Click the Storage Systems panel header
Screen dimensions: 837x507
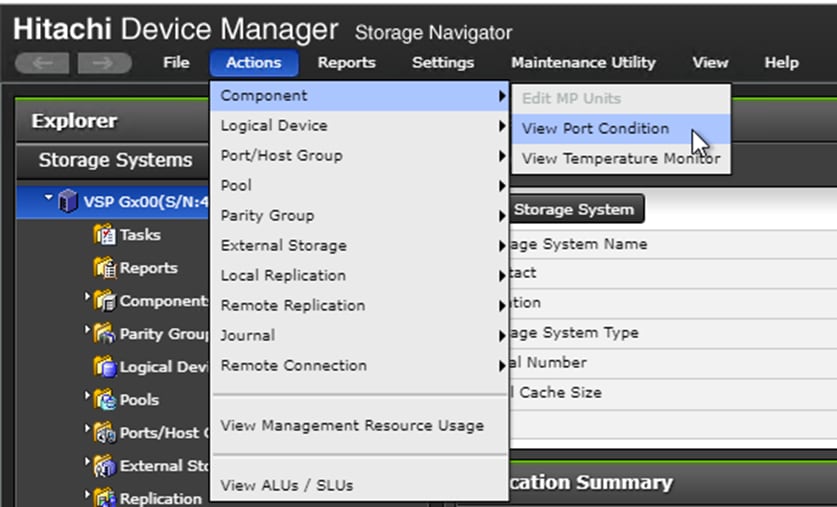tap(113, 160)
